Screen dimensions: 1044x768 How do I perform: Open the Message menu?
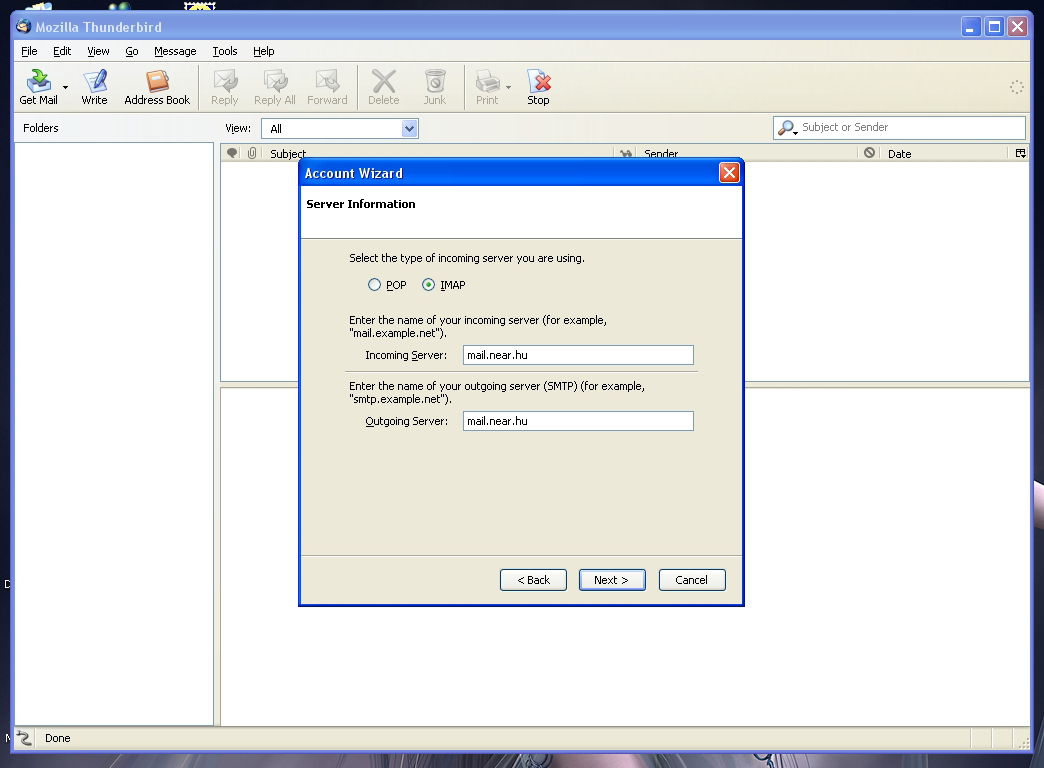click(175, 51)
